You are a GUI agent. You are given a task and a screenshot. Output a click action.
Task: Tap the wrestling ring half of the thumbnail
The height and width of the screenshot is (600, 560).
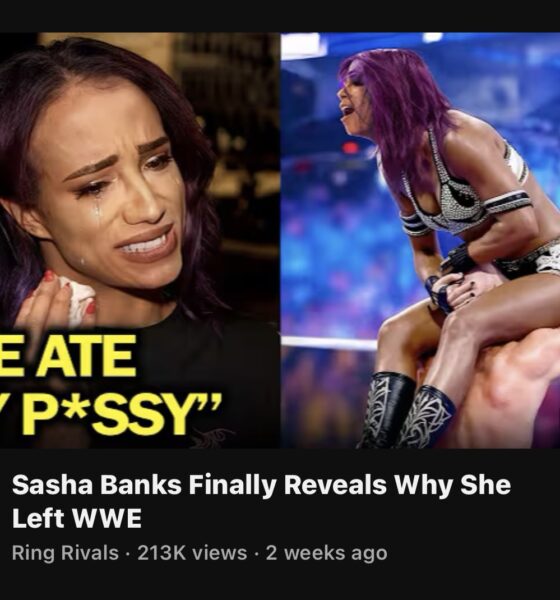[x=420, y=240]
